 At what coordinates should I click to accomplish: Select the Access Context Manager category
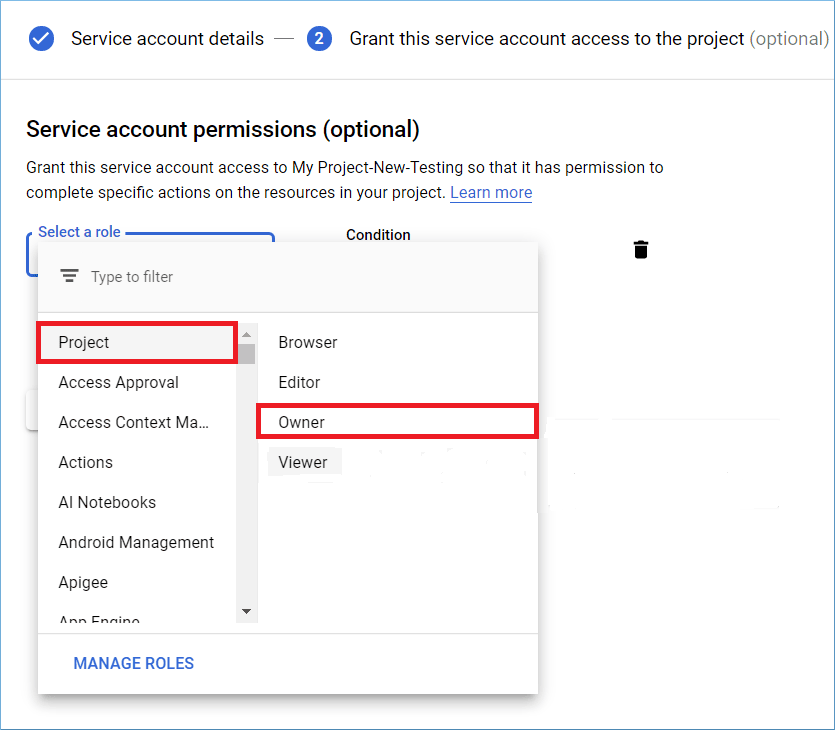[137, 422]
